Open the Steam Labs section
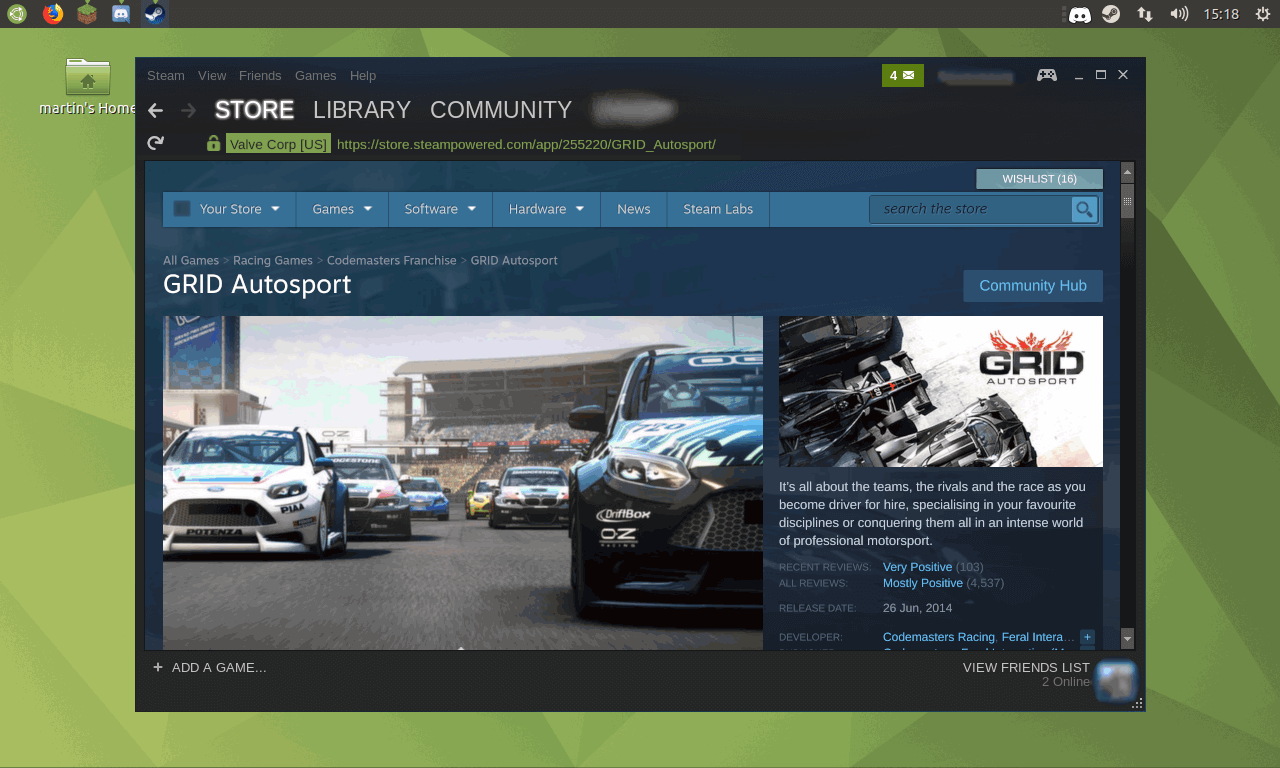Screen dimensions: 1280x768 tap(718, 209)
